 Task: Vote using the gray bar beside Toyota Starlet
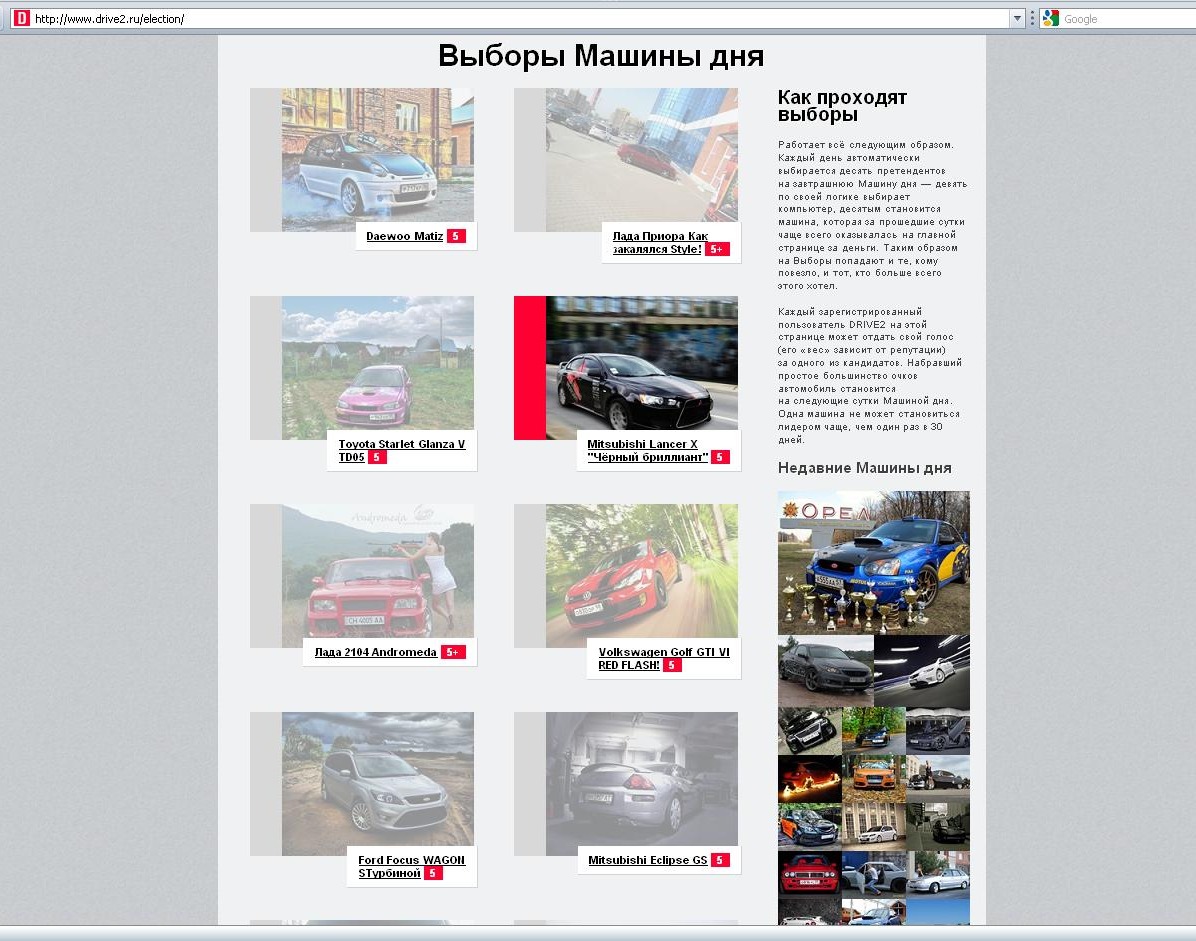click(266, 368)
